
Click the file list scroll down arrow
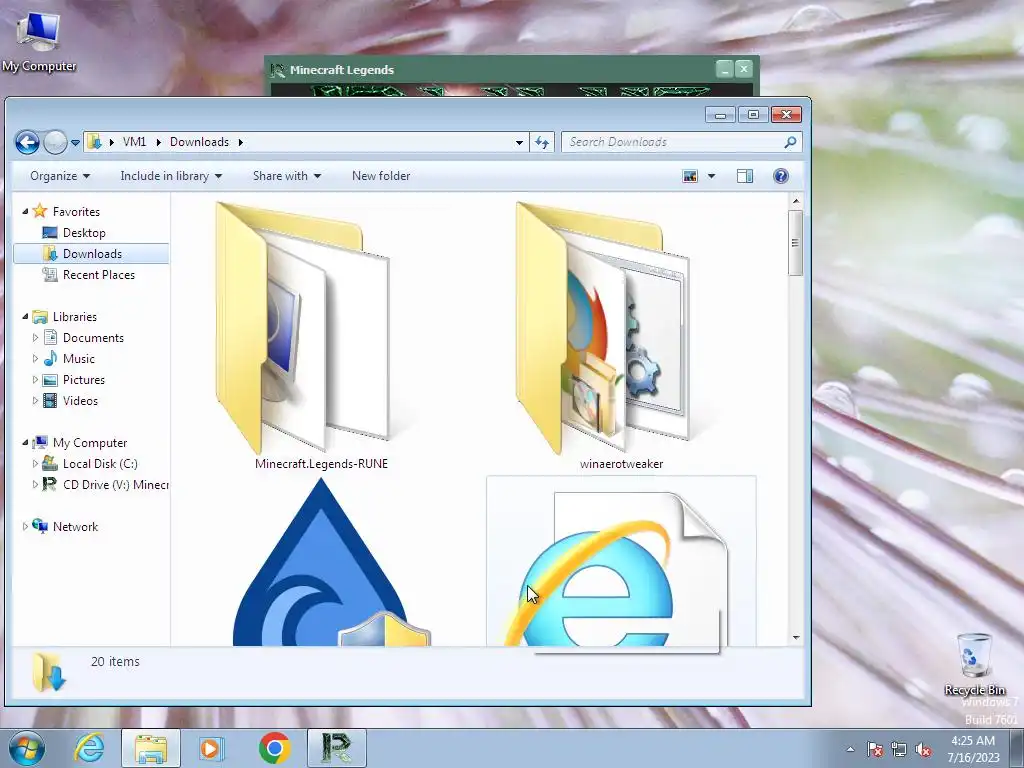[x=795, y=637]
